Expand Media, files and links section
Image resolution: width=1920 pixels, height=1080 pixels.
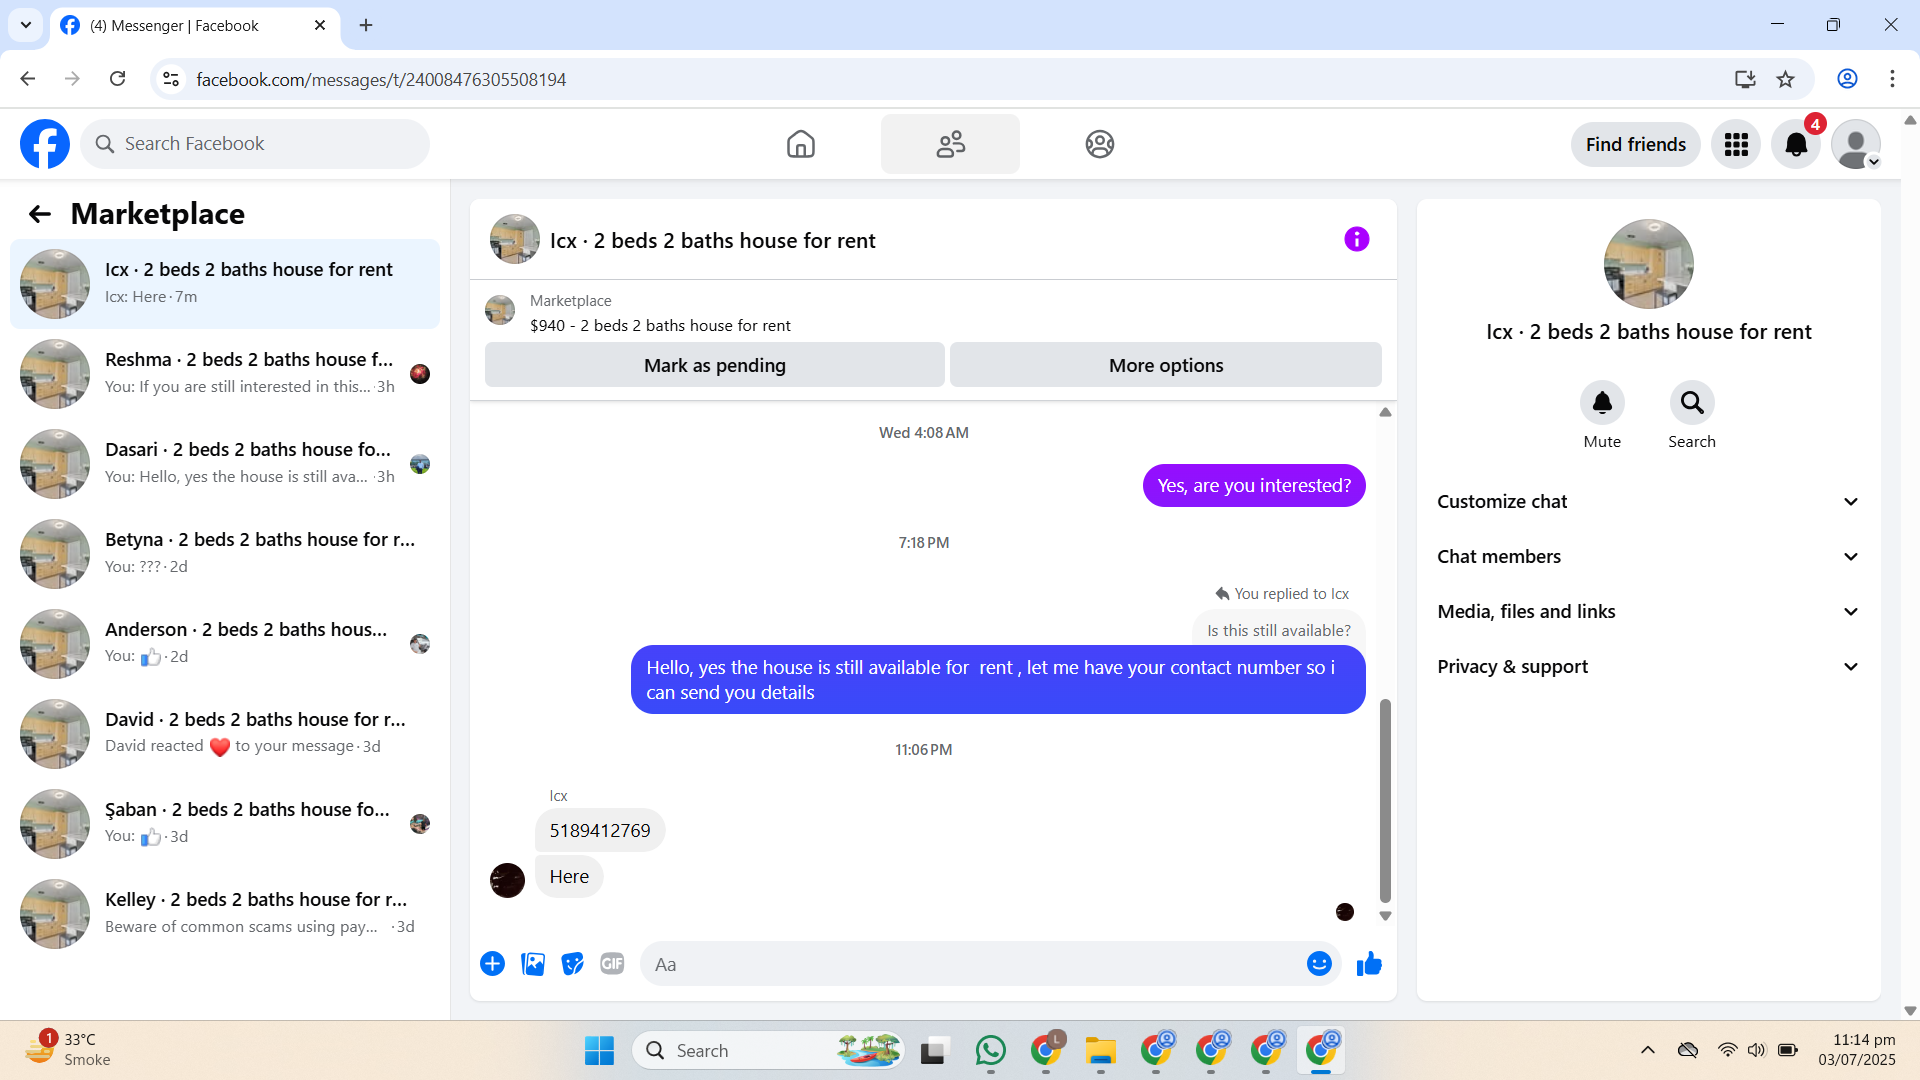(1648, 612)
